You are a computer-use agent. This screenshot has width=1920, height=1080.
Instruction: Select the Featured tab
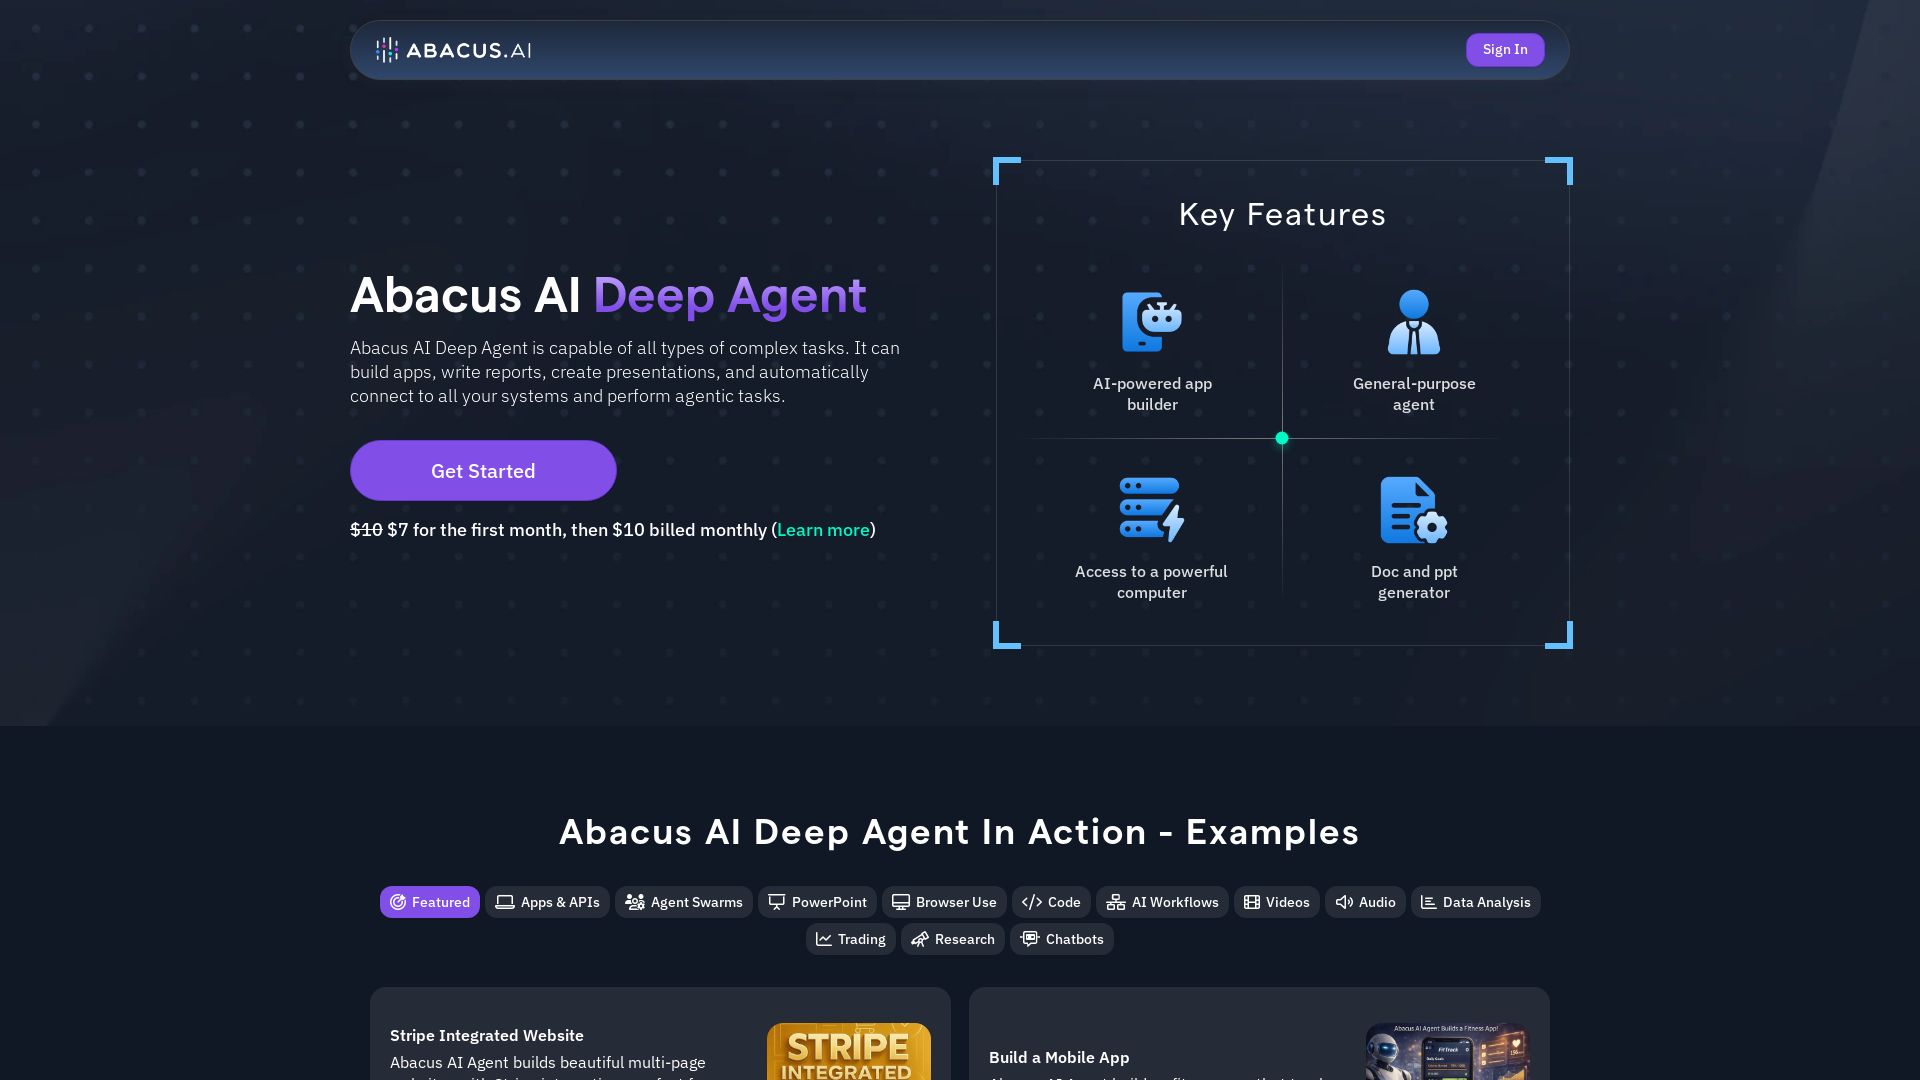click(x=430, y=902)
